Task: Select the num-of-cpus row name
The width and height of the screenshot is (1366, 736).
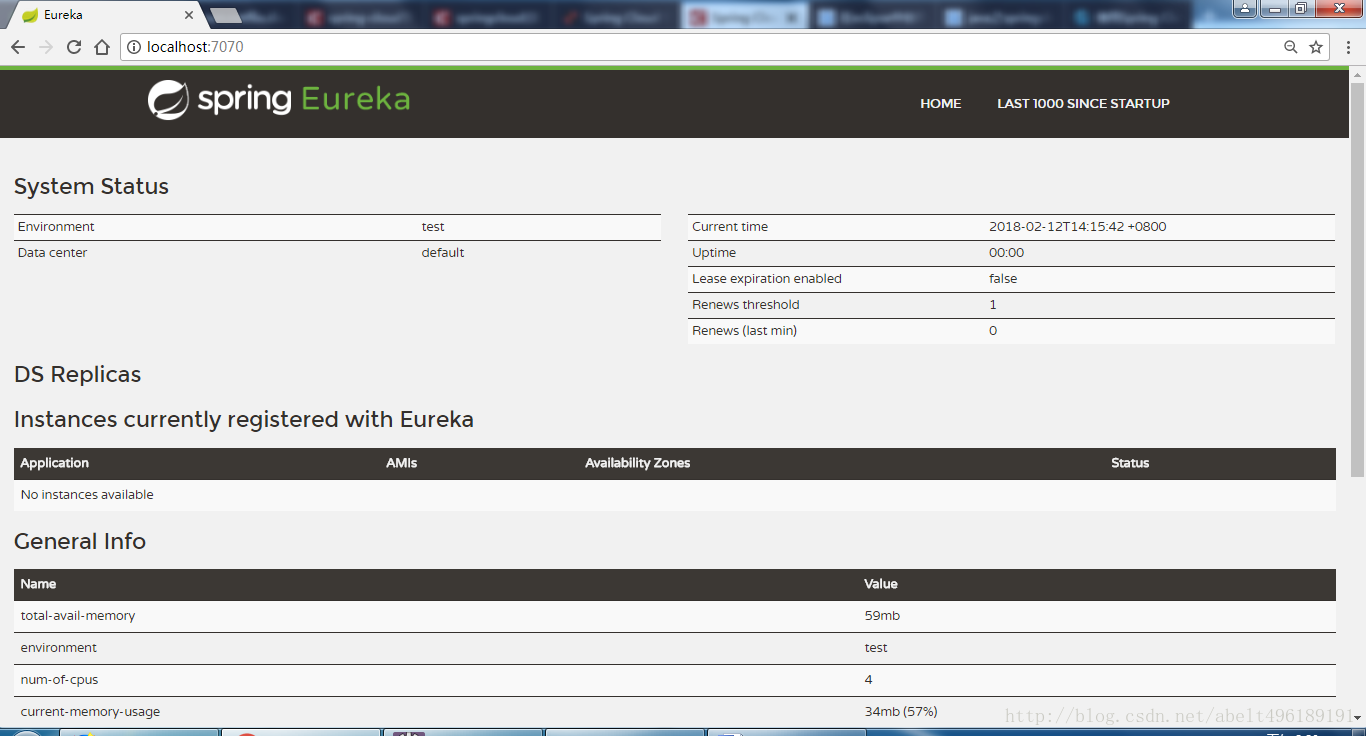Action: pos(60,680)
